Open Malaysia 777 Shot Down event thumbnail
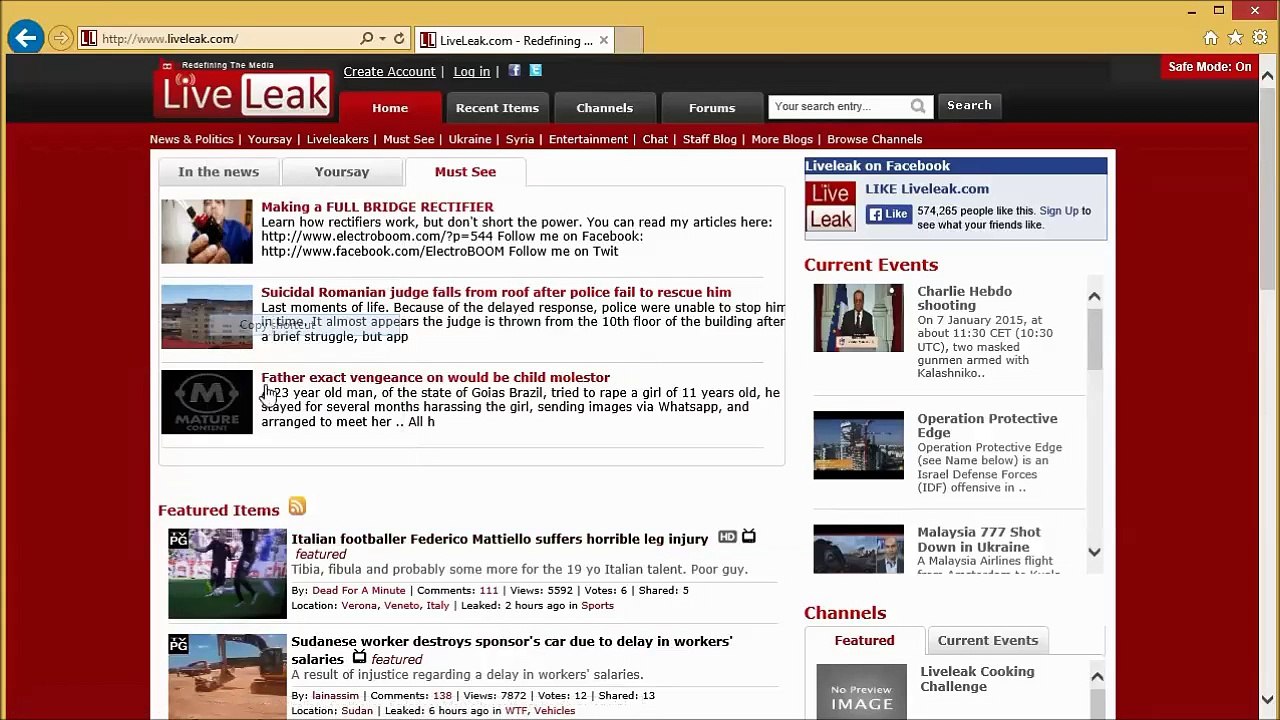Screen dimensions: 1280x720 [x=858, y=549]
